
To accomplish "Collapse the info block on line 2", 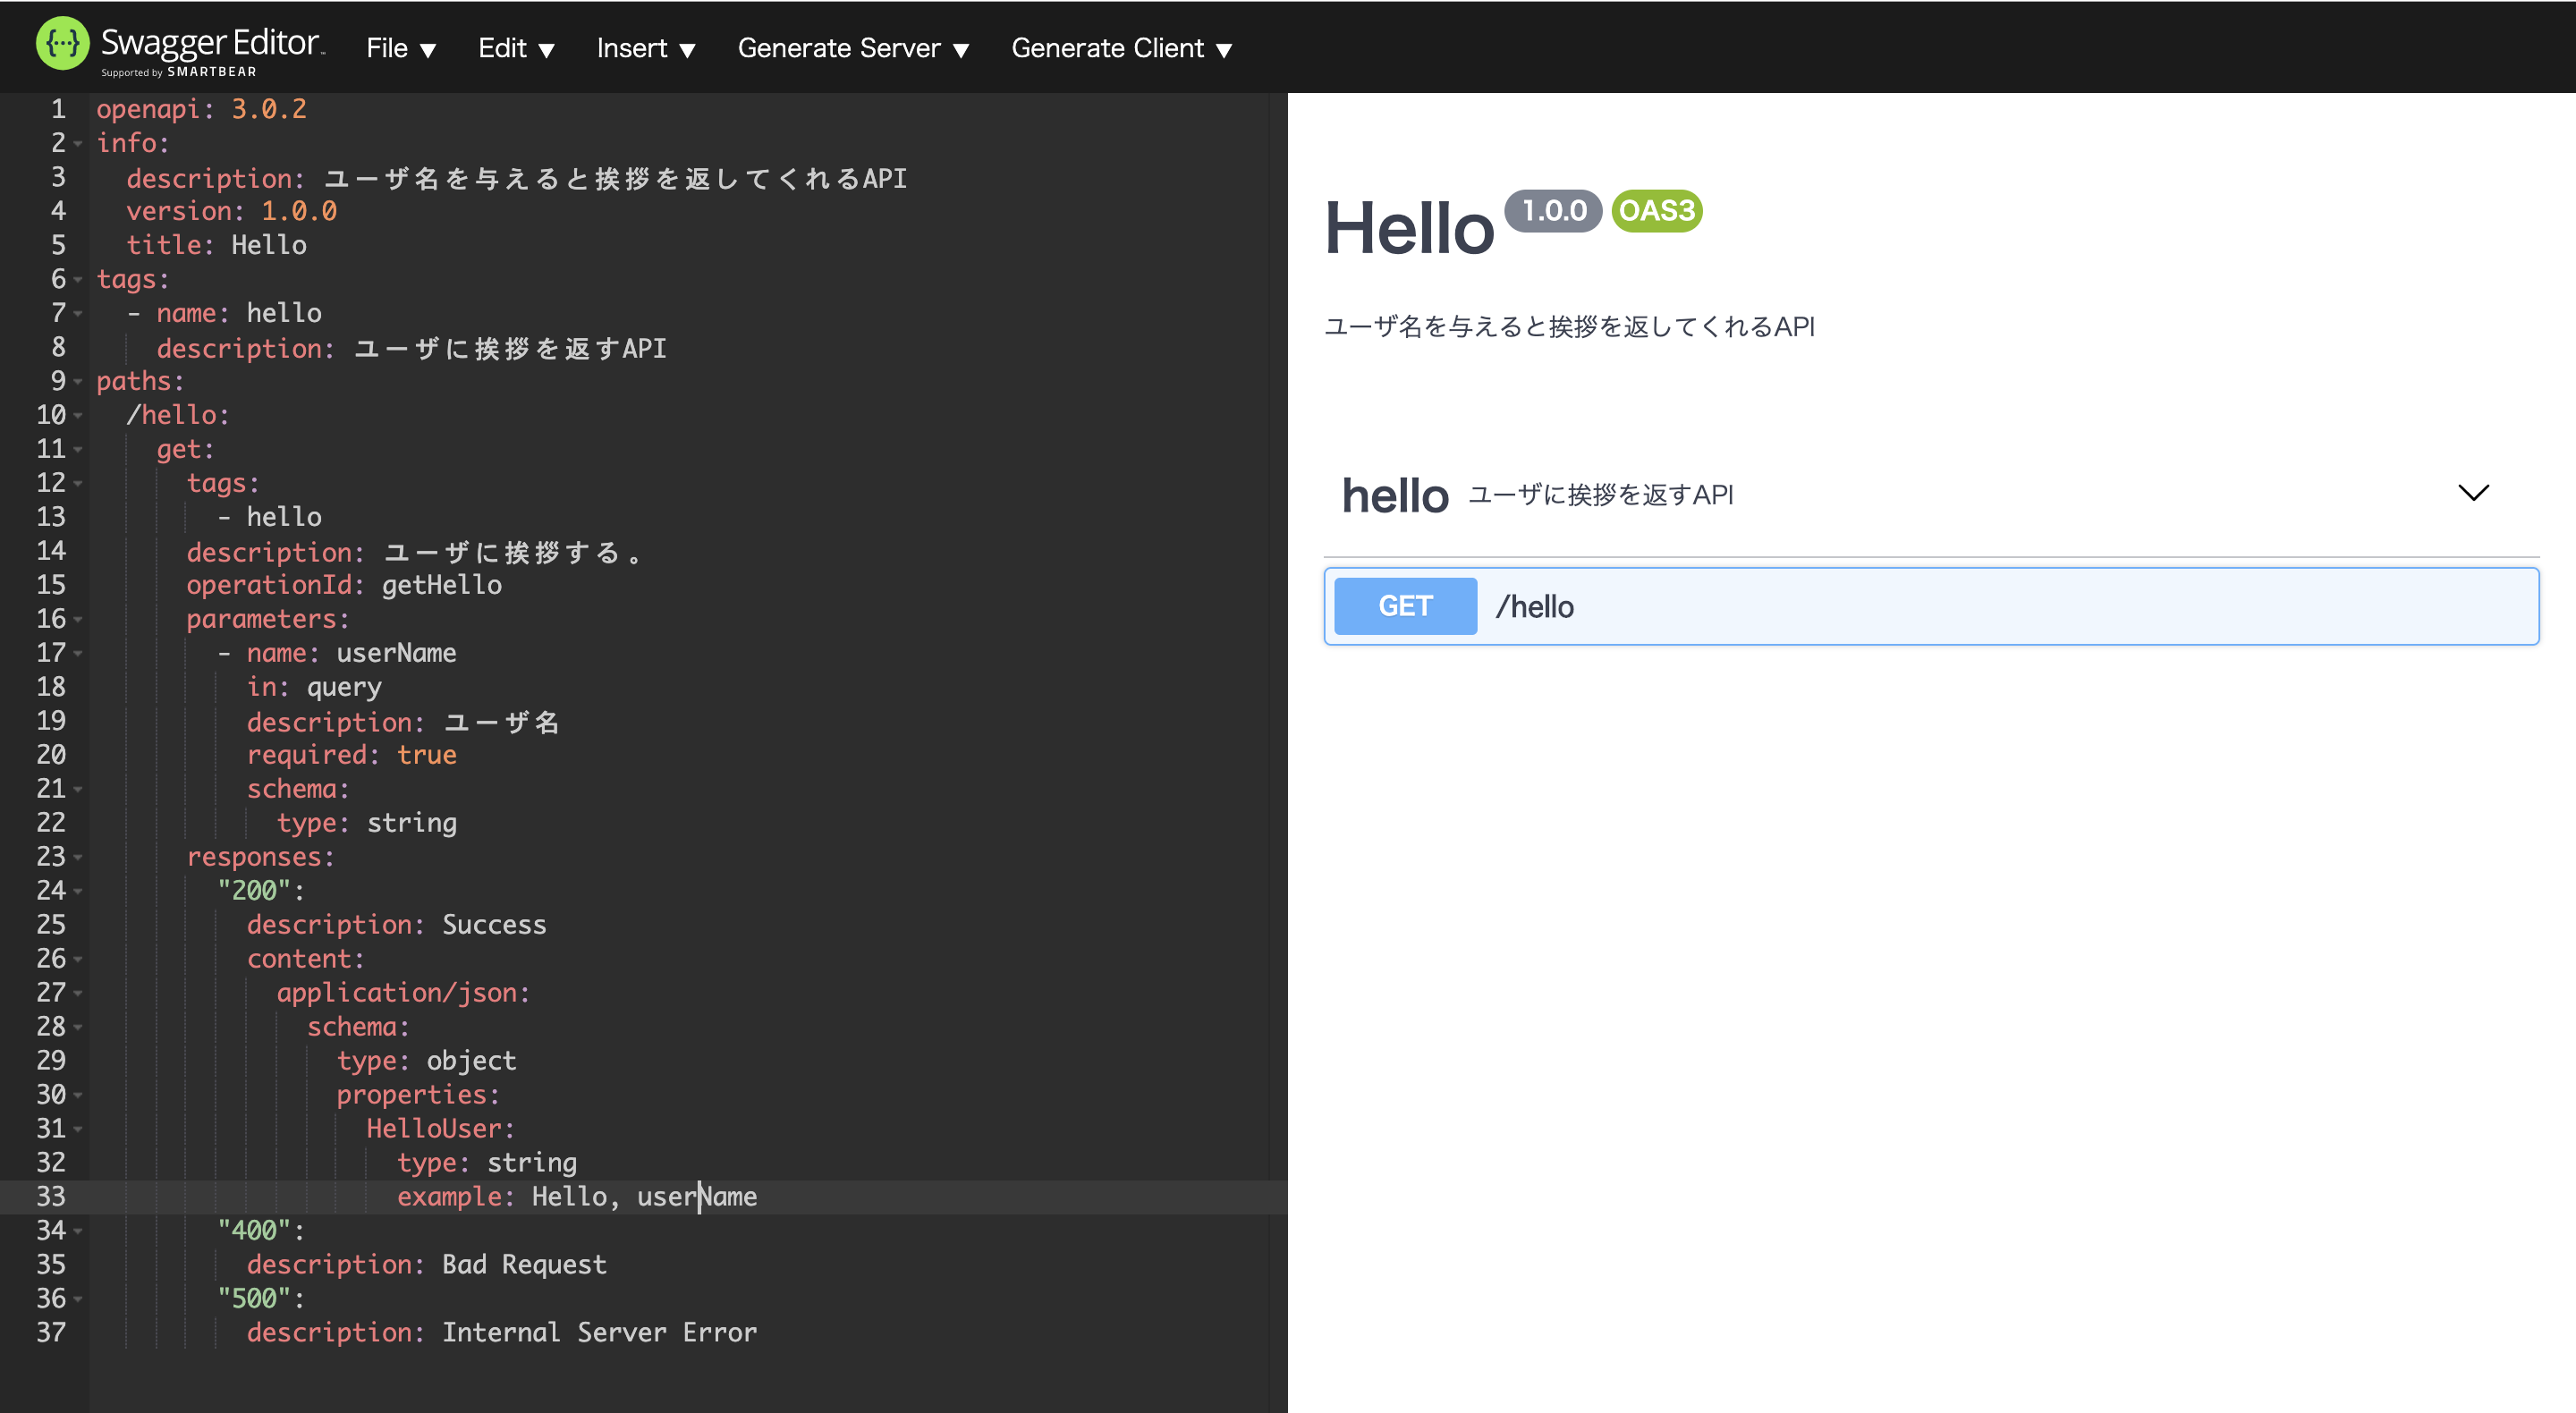I will click(x=76, y=143).
